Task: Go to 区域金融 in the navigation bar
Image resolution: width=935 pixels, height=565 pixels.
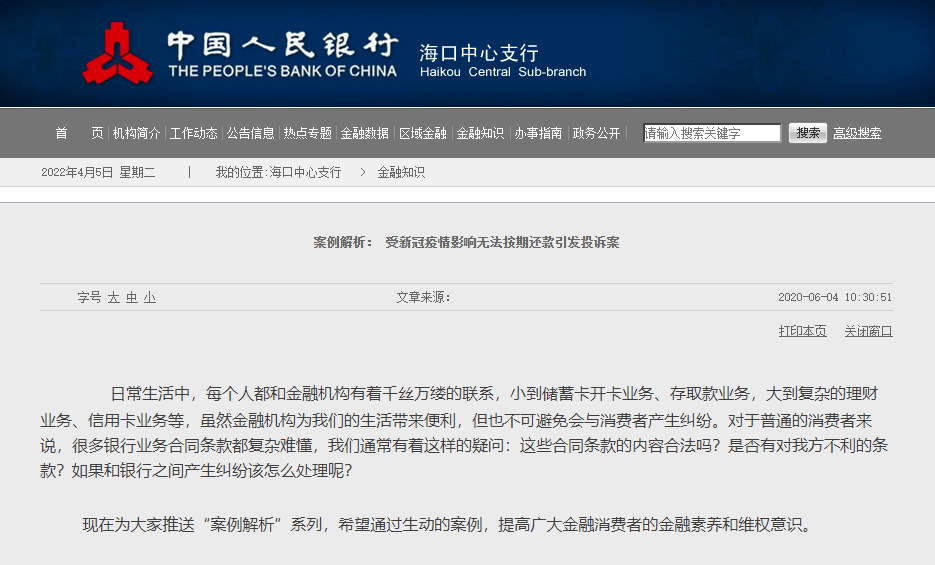Action: [423, 133]
